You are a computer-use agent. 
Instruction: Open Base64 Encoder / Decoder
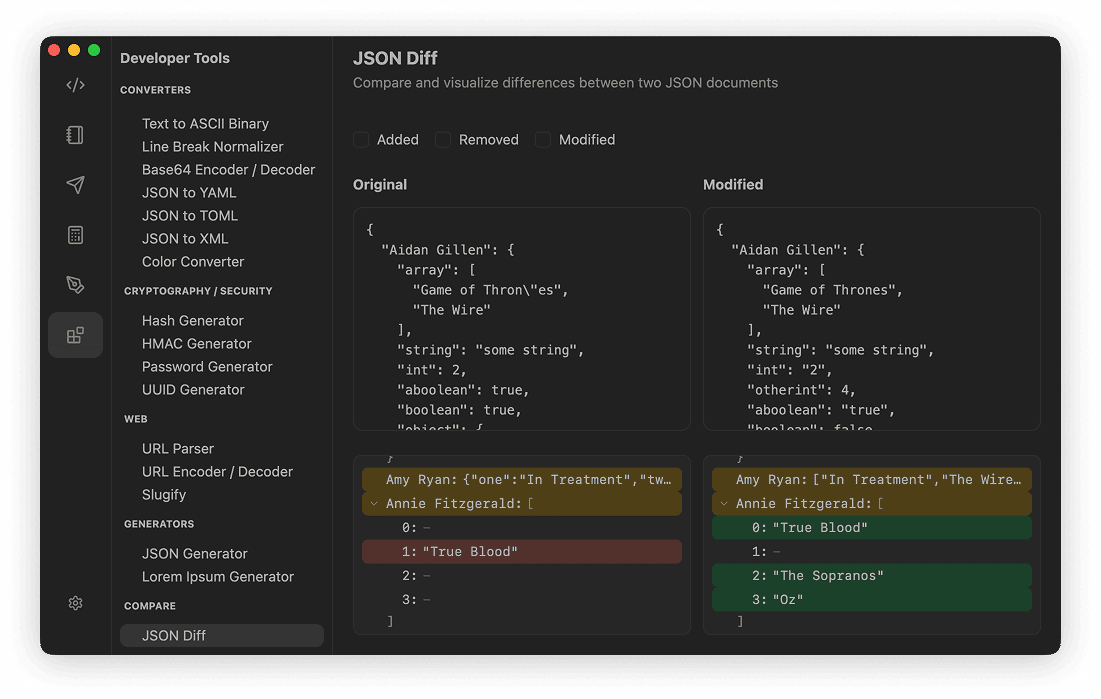228,170
